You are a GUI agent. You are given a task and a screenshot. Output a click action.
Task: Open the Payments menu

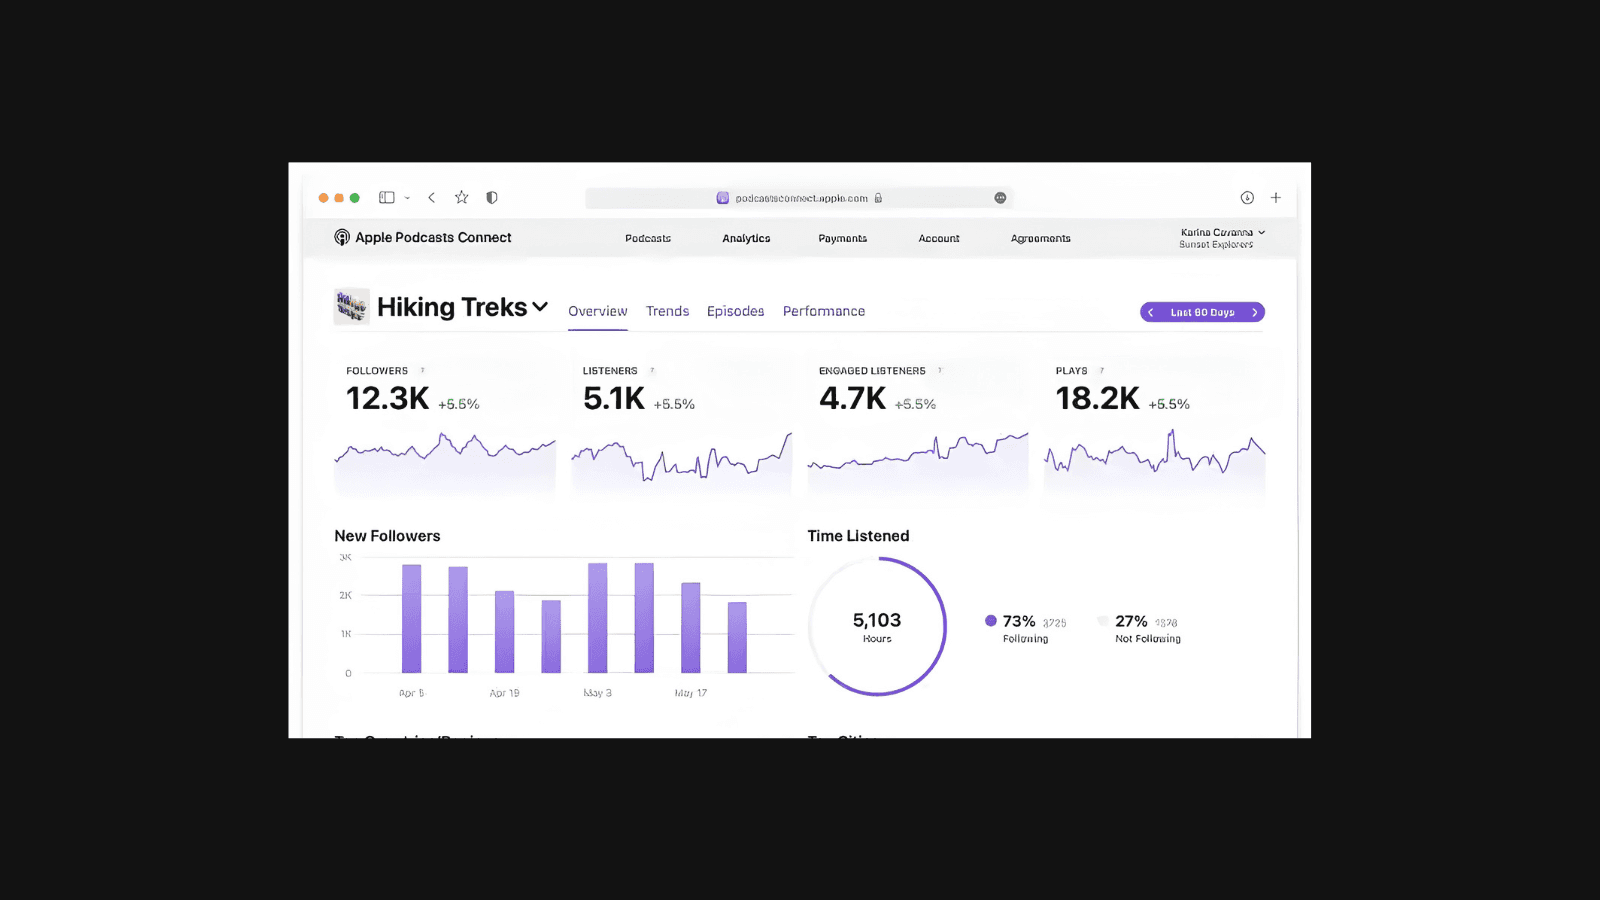pyautogui.click(x=843, y=238)
